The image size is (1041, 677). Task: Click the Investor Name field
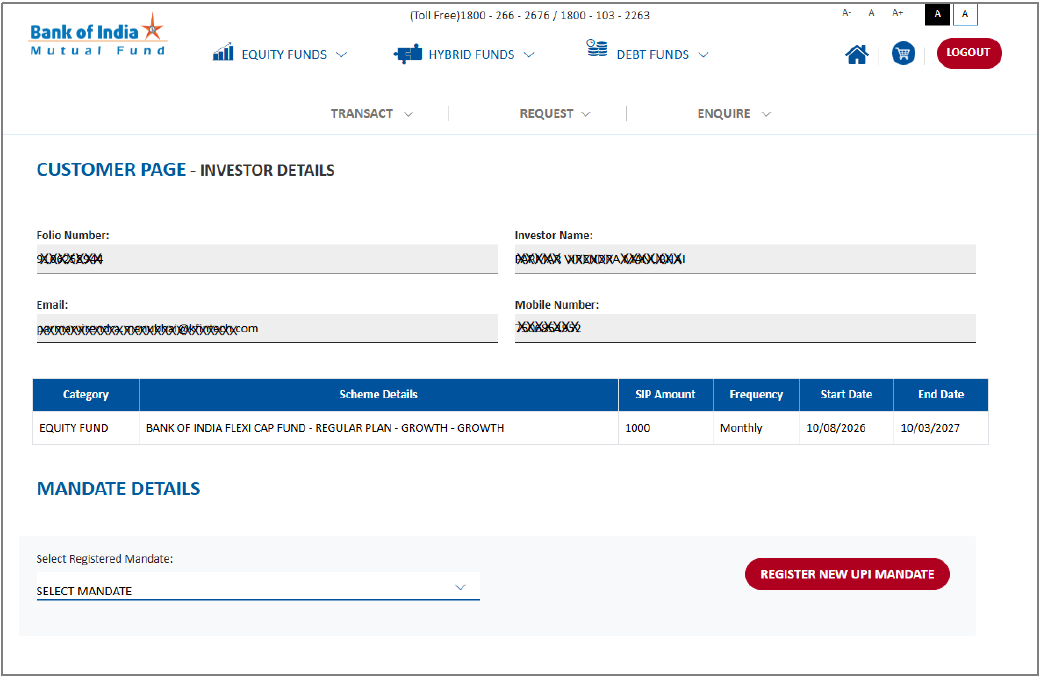(745, 259)
